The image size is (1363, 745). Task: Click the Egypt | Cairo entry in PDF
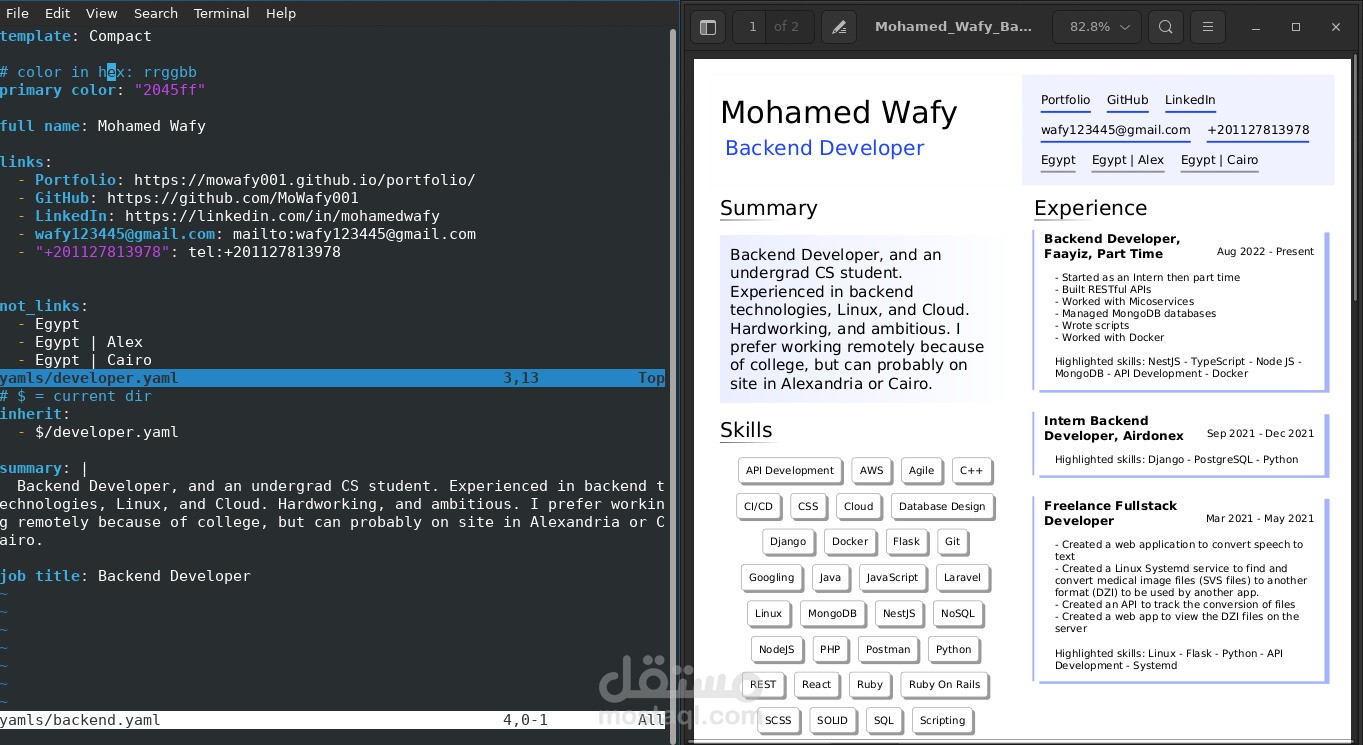pos(1219,160)
